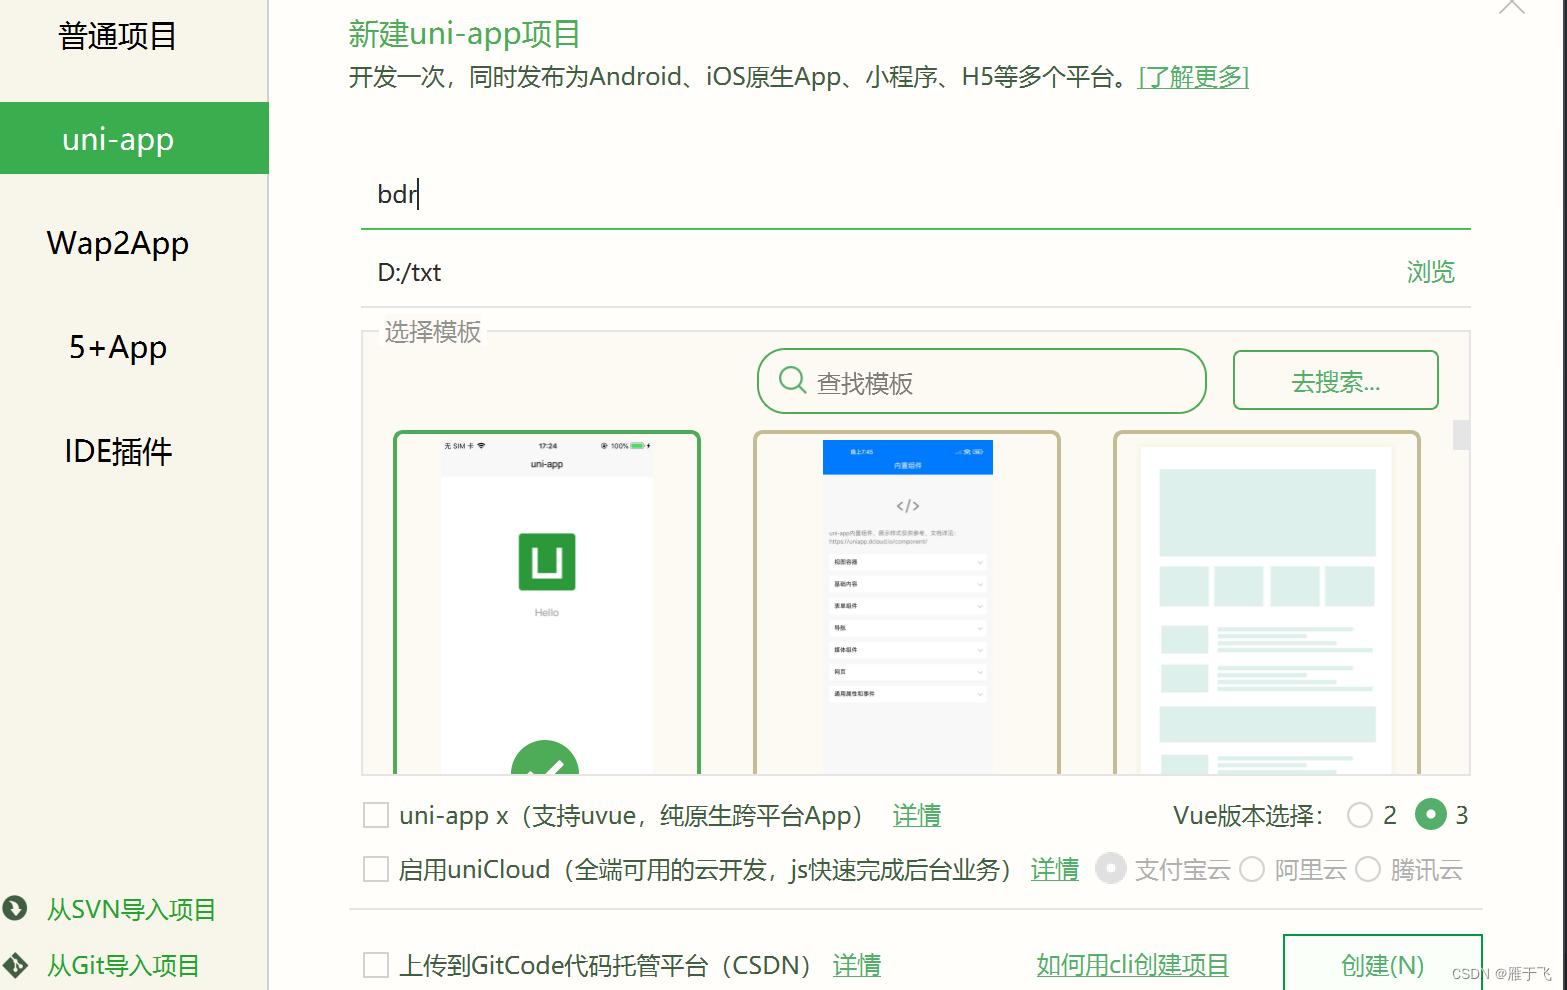Select 阿里云 radio option

point(1252,869)
